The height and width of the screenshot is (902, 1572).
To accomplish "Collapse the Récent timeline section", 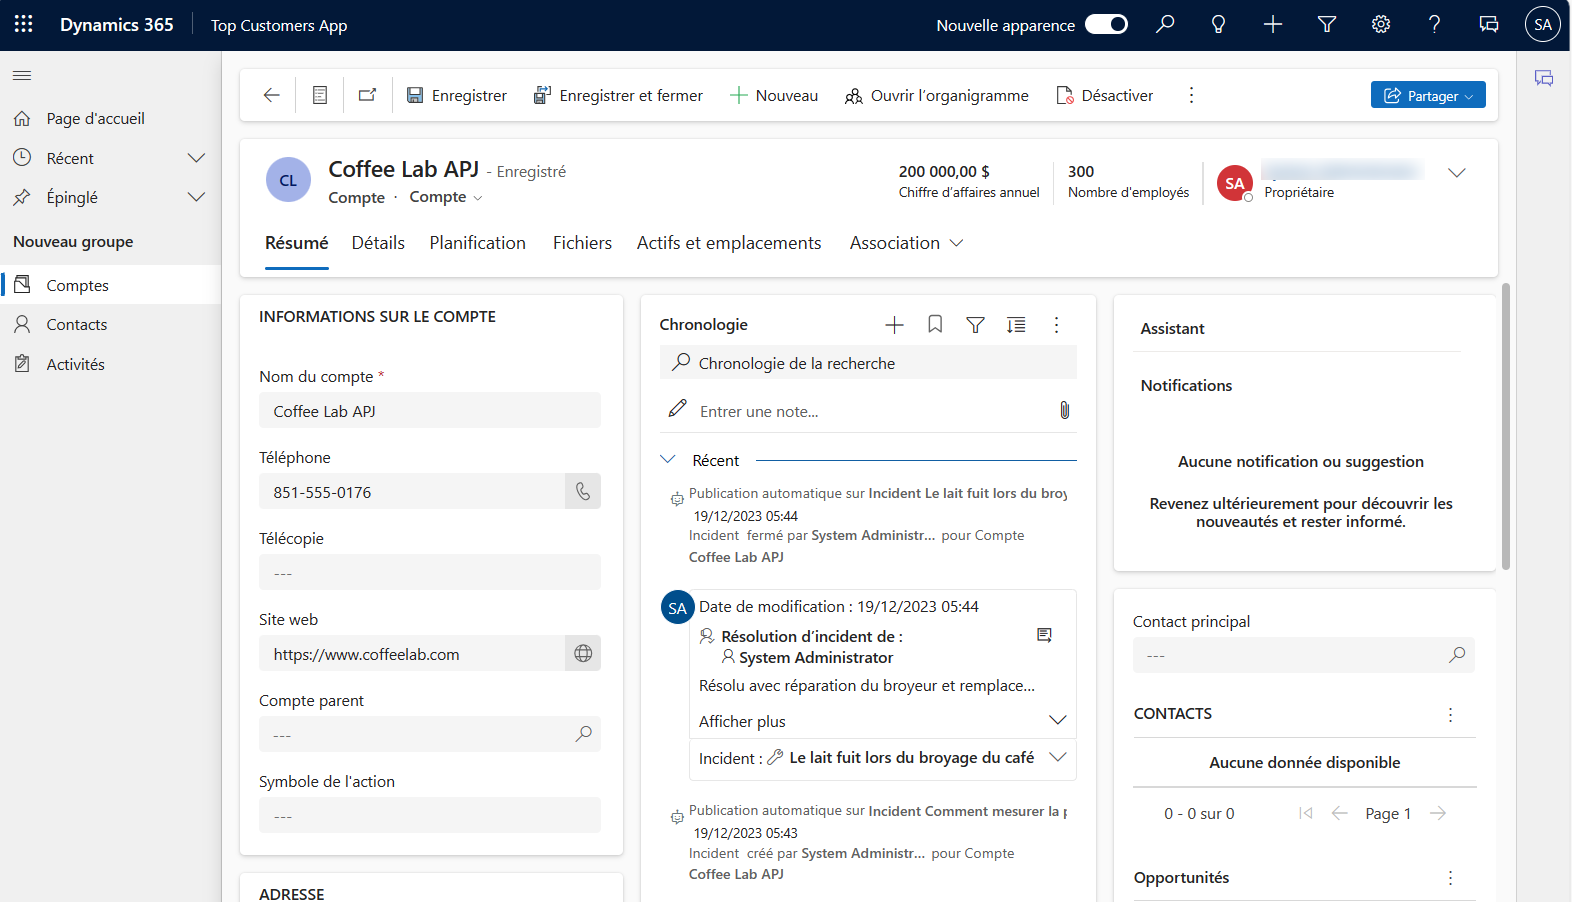I will (668, 460).
